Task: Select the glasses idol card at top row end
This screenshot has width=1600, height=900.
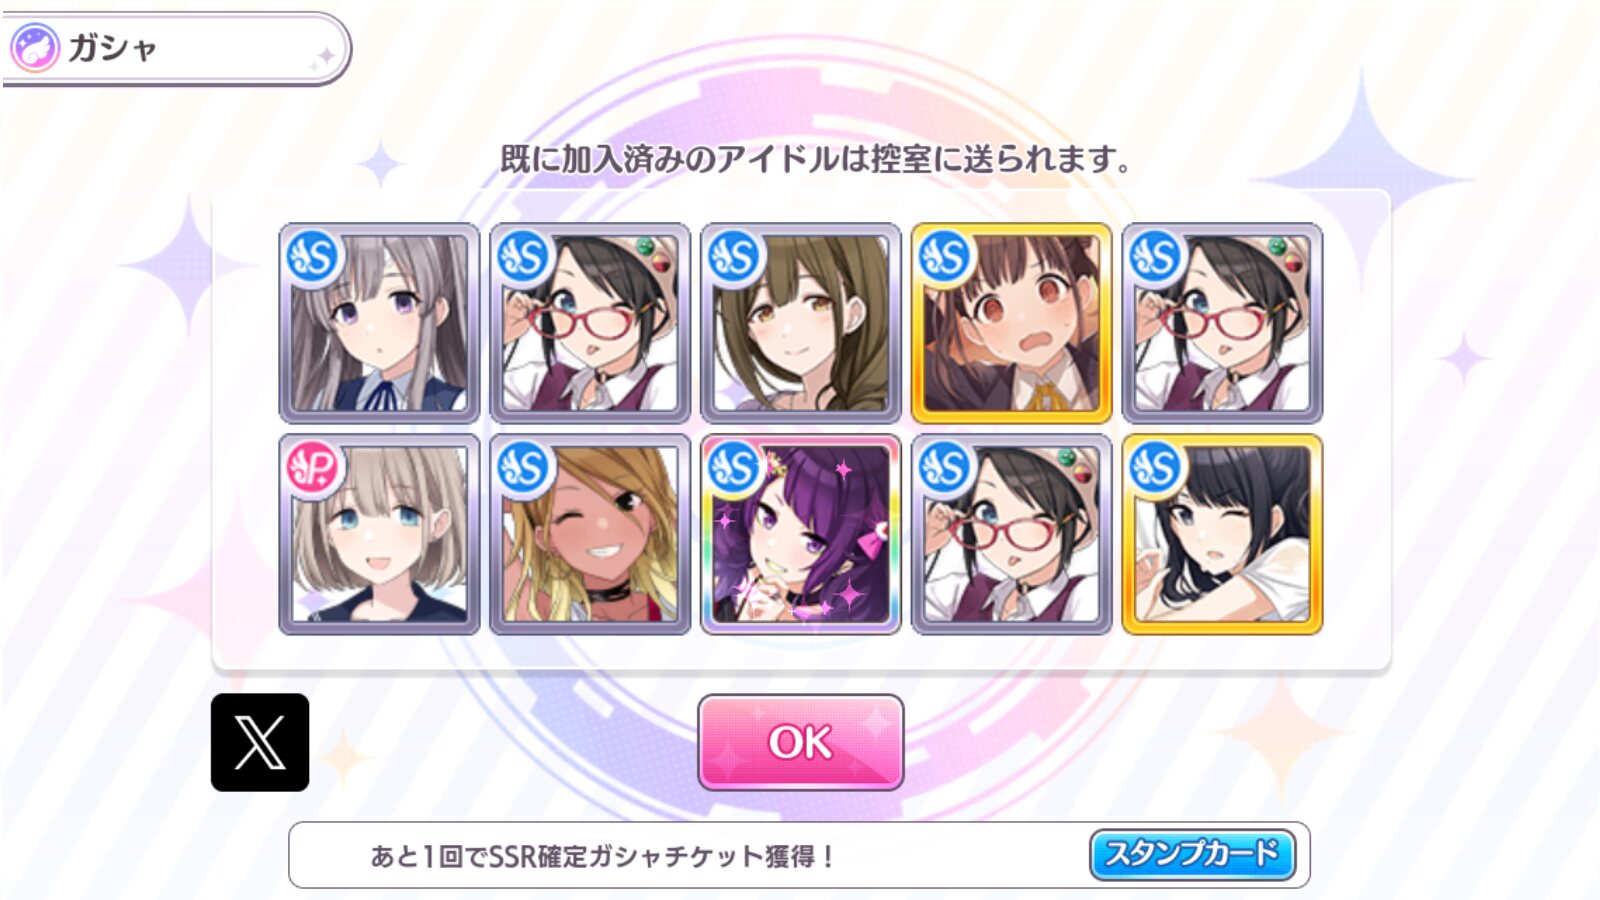Action: pyautogui.click(x=1223, y=323)
